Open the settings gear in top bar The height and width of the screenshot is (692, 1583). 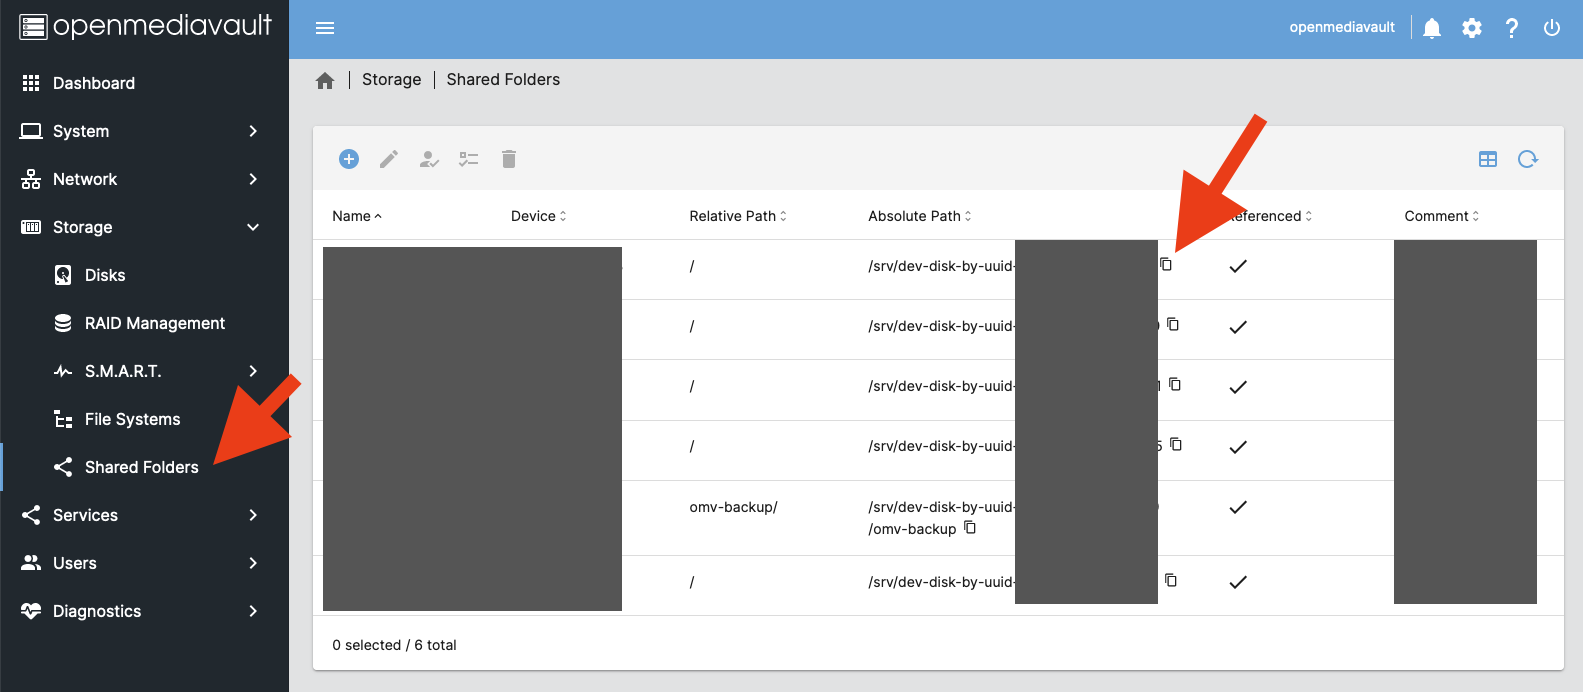(x=1472, y=28)
